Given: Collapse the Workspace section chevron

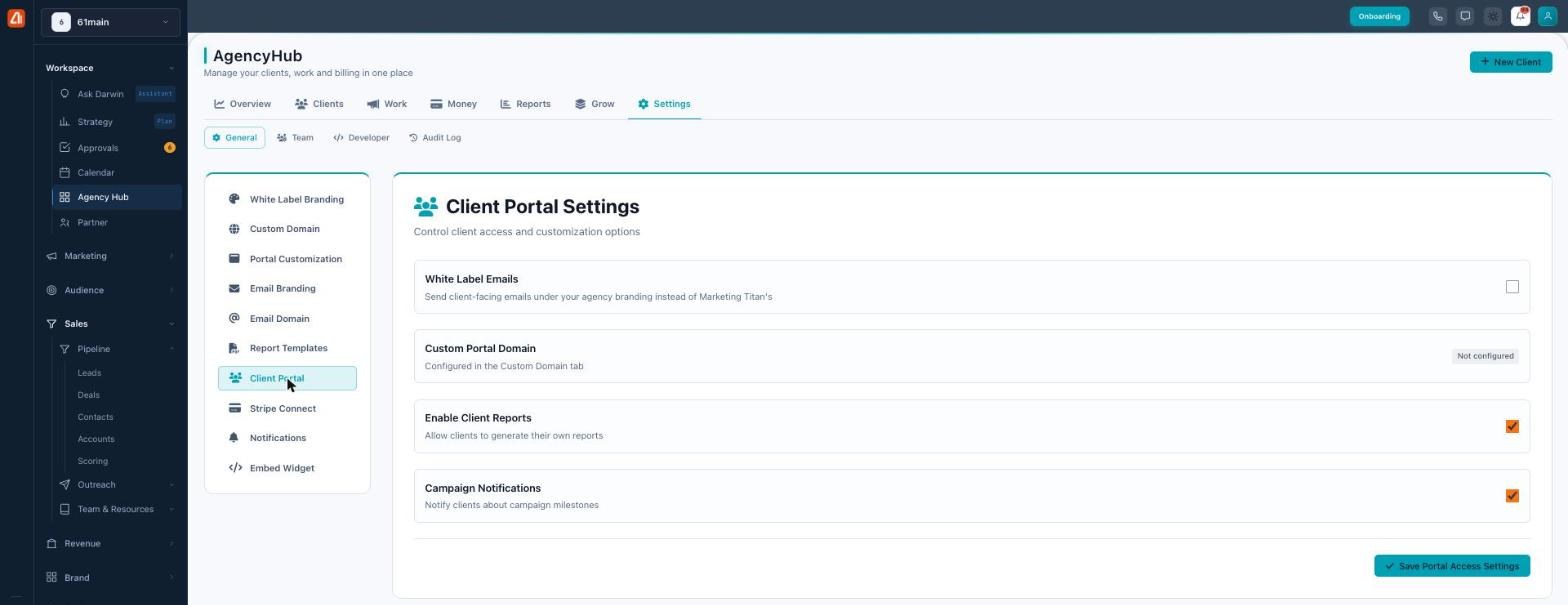Looking at the screenshot, I should [x=171, y=68].
